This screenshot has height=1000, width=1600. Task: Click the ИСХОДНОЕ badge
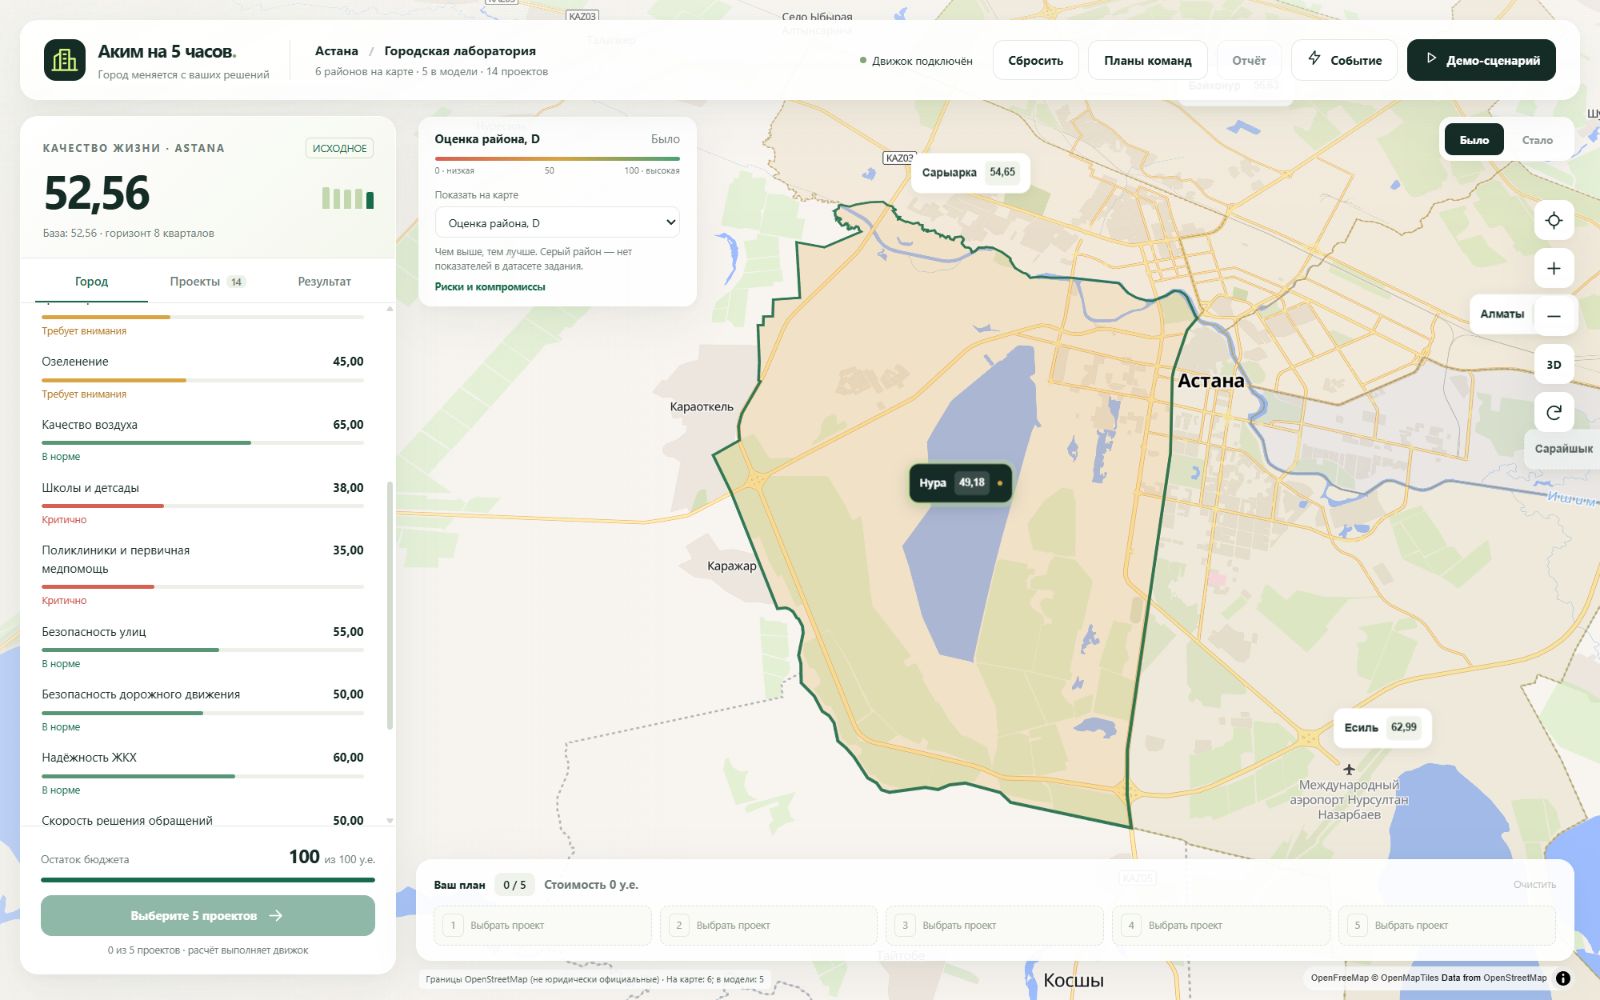(340, 148)
